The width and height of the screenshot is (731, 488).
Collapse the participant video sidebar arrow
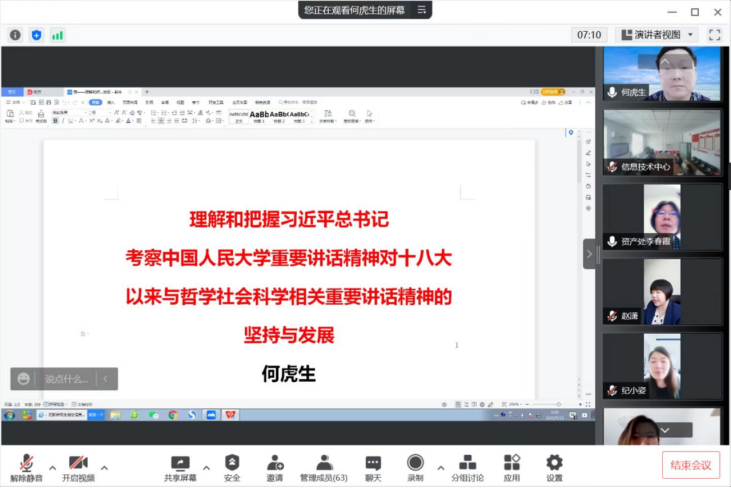coord(589,254)
